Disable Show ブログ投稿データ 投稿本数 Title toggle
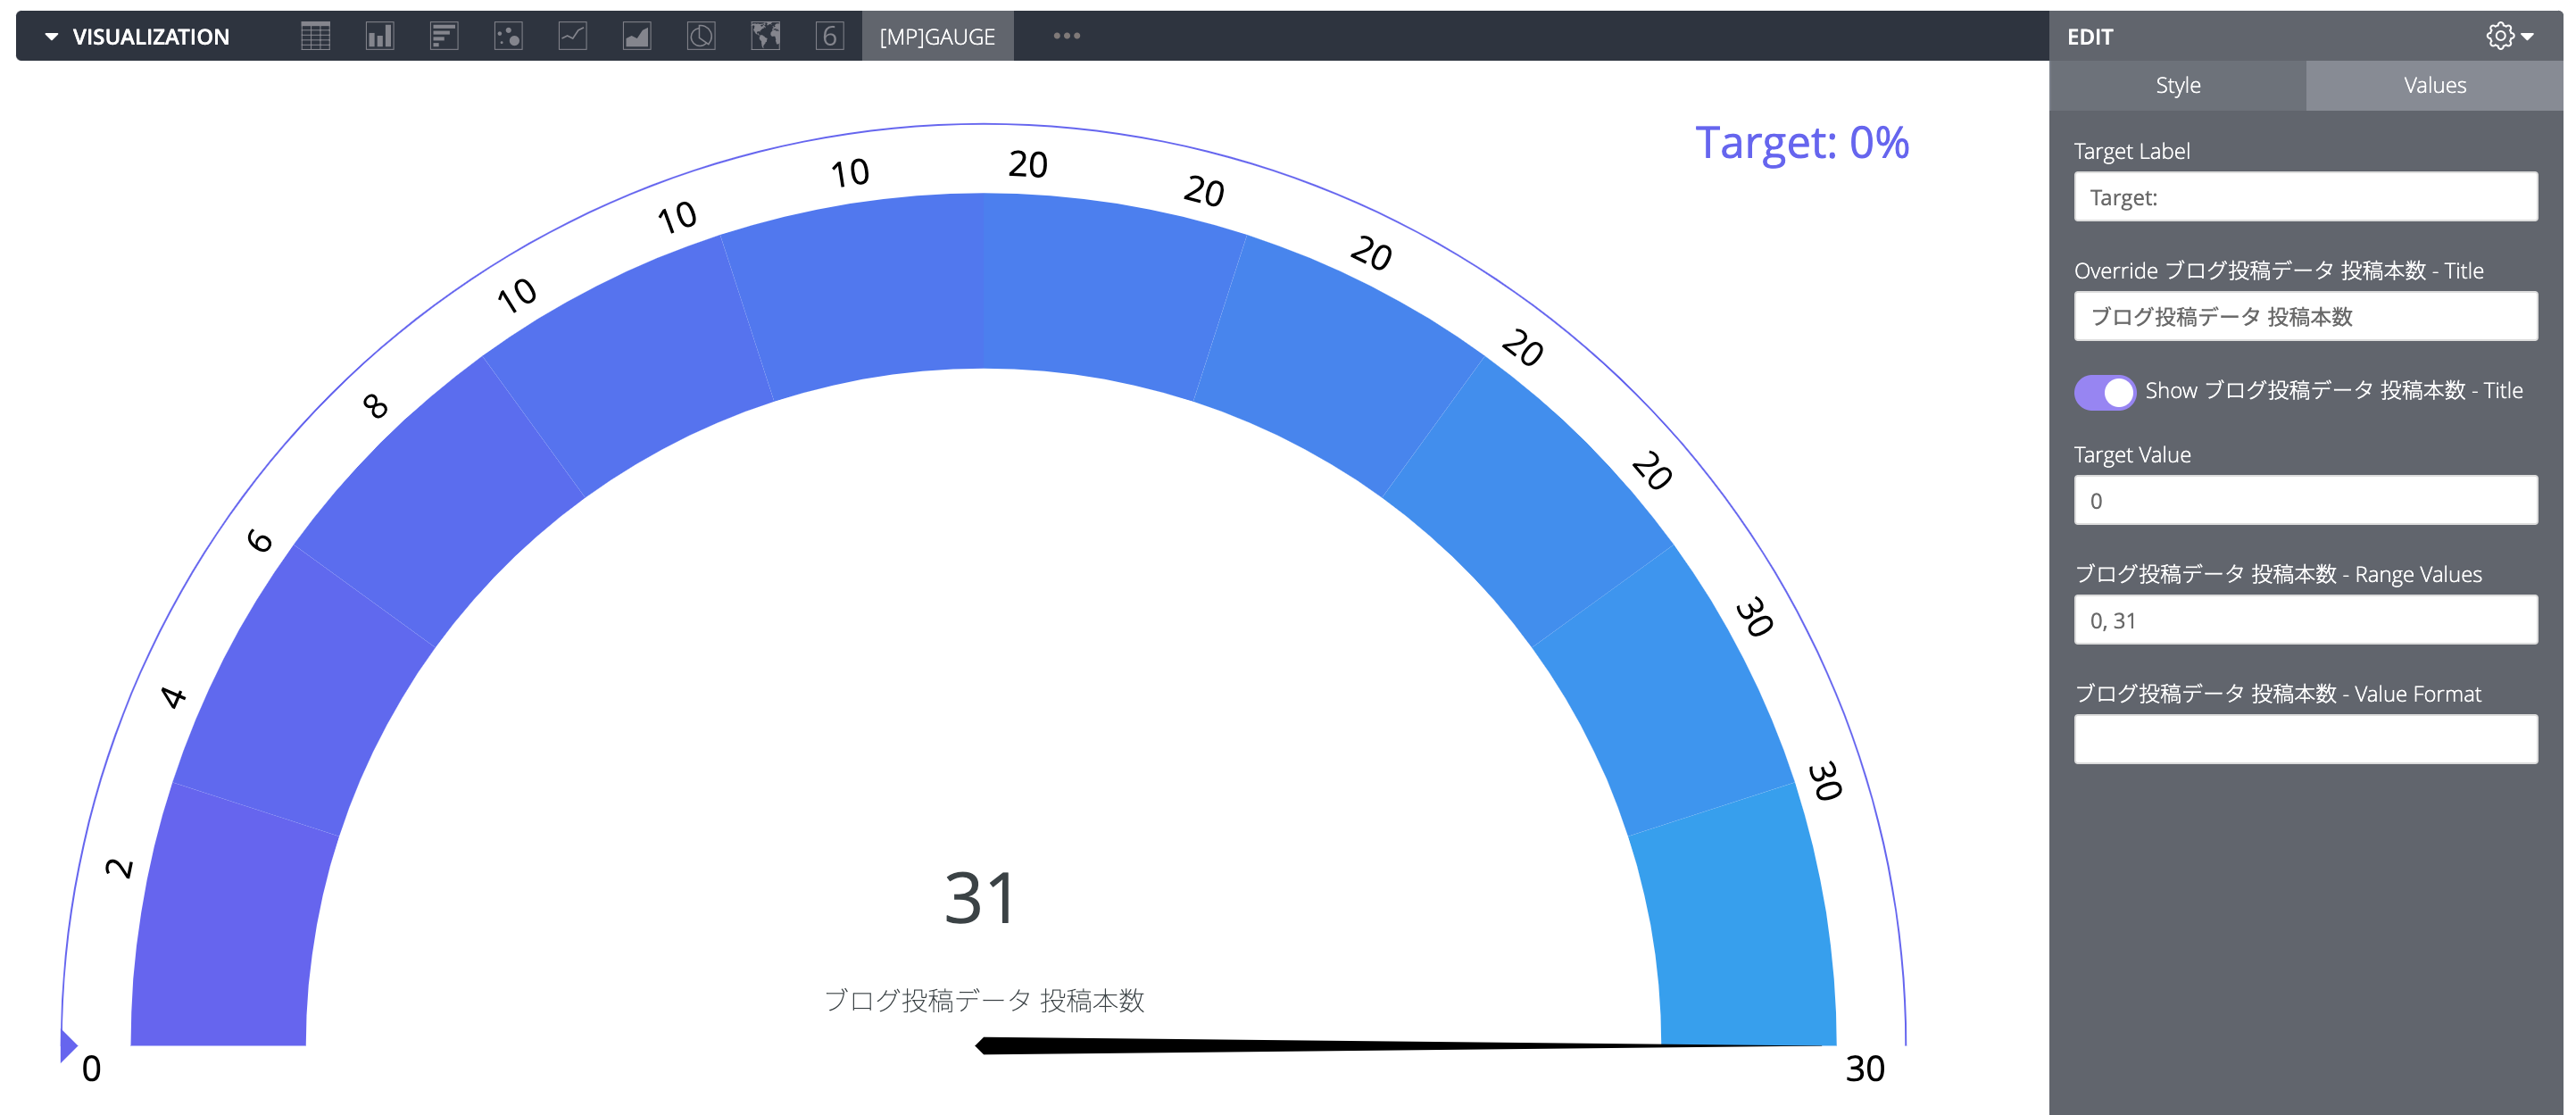This screenshot has height=1115, width=2576. coord(2104,393)
